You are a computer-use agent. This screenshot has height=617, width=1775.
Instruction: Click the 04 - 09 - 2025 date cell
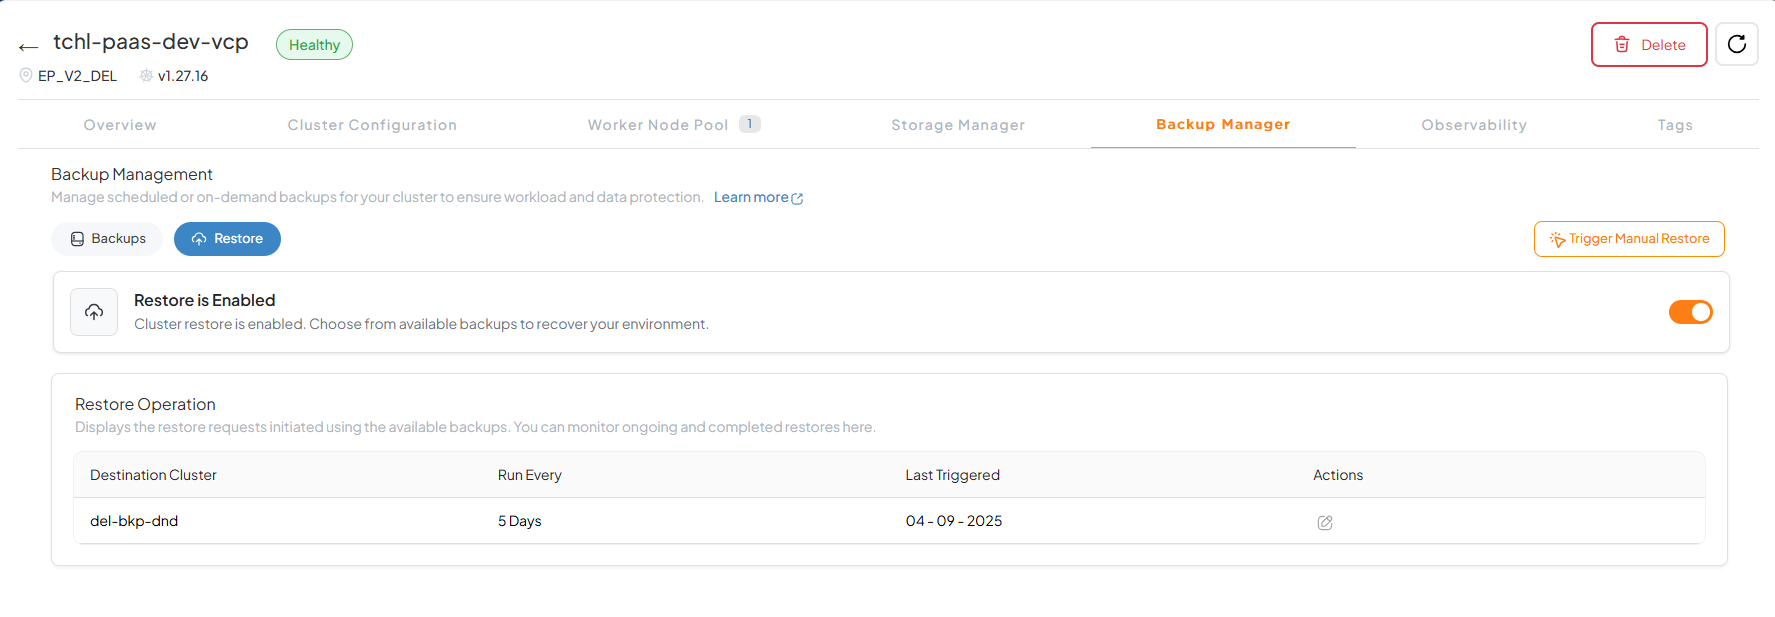coord(954,521)
